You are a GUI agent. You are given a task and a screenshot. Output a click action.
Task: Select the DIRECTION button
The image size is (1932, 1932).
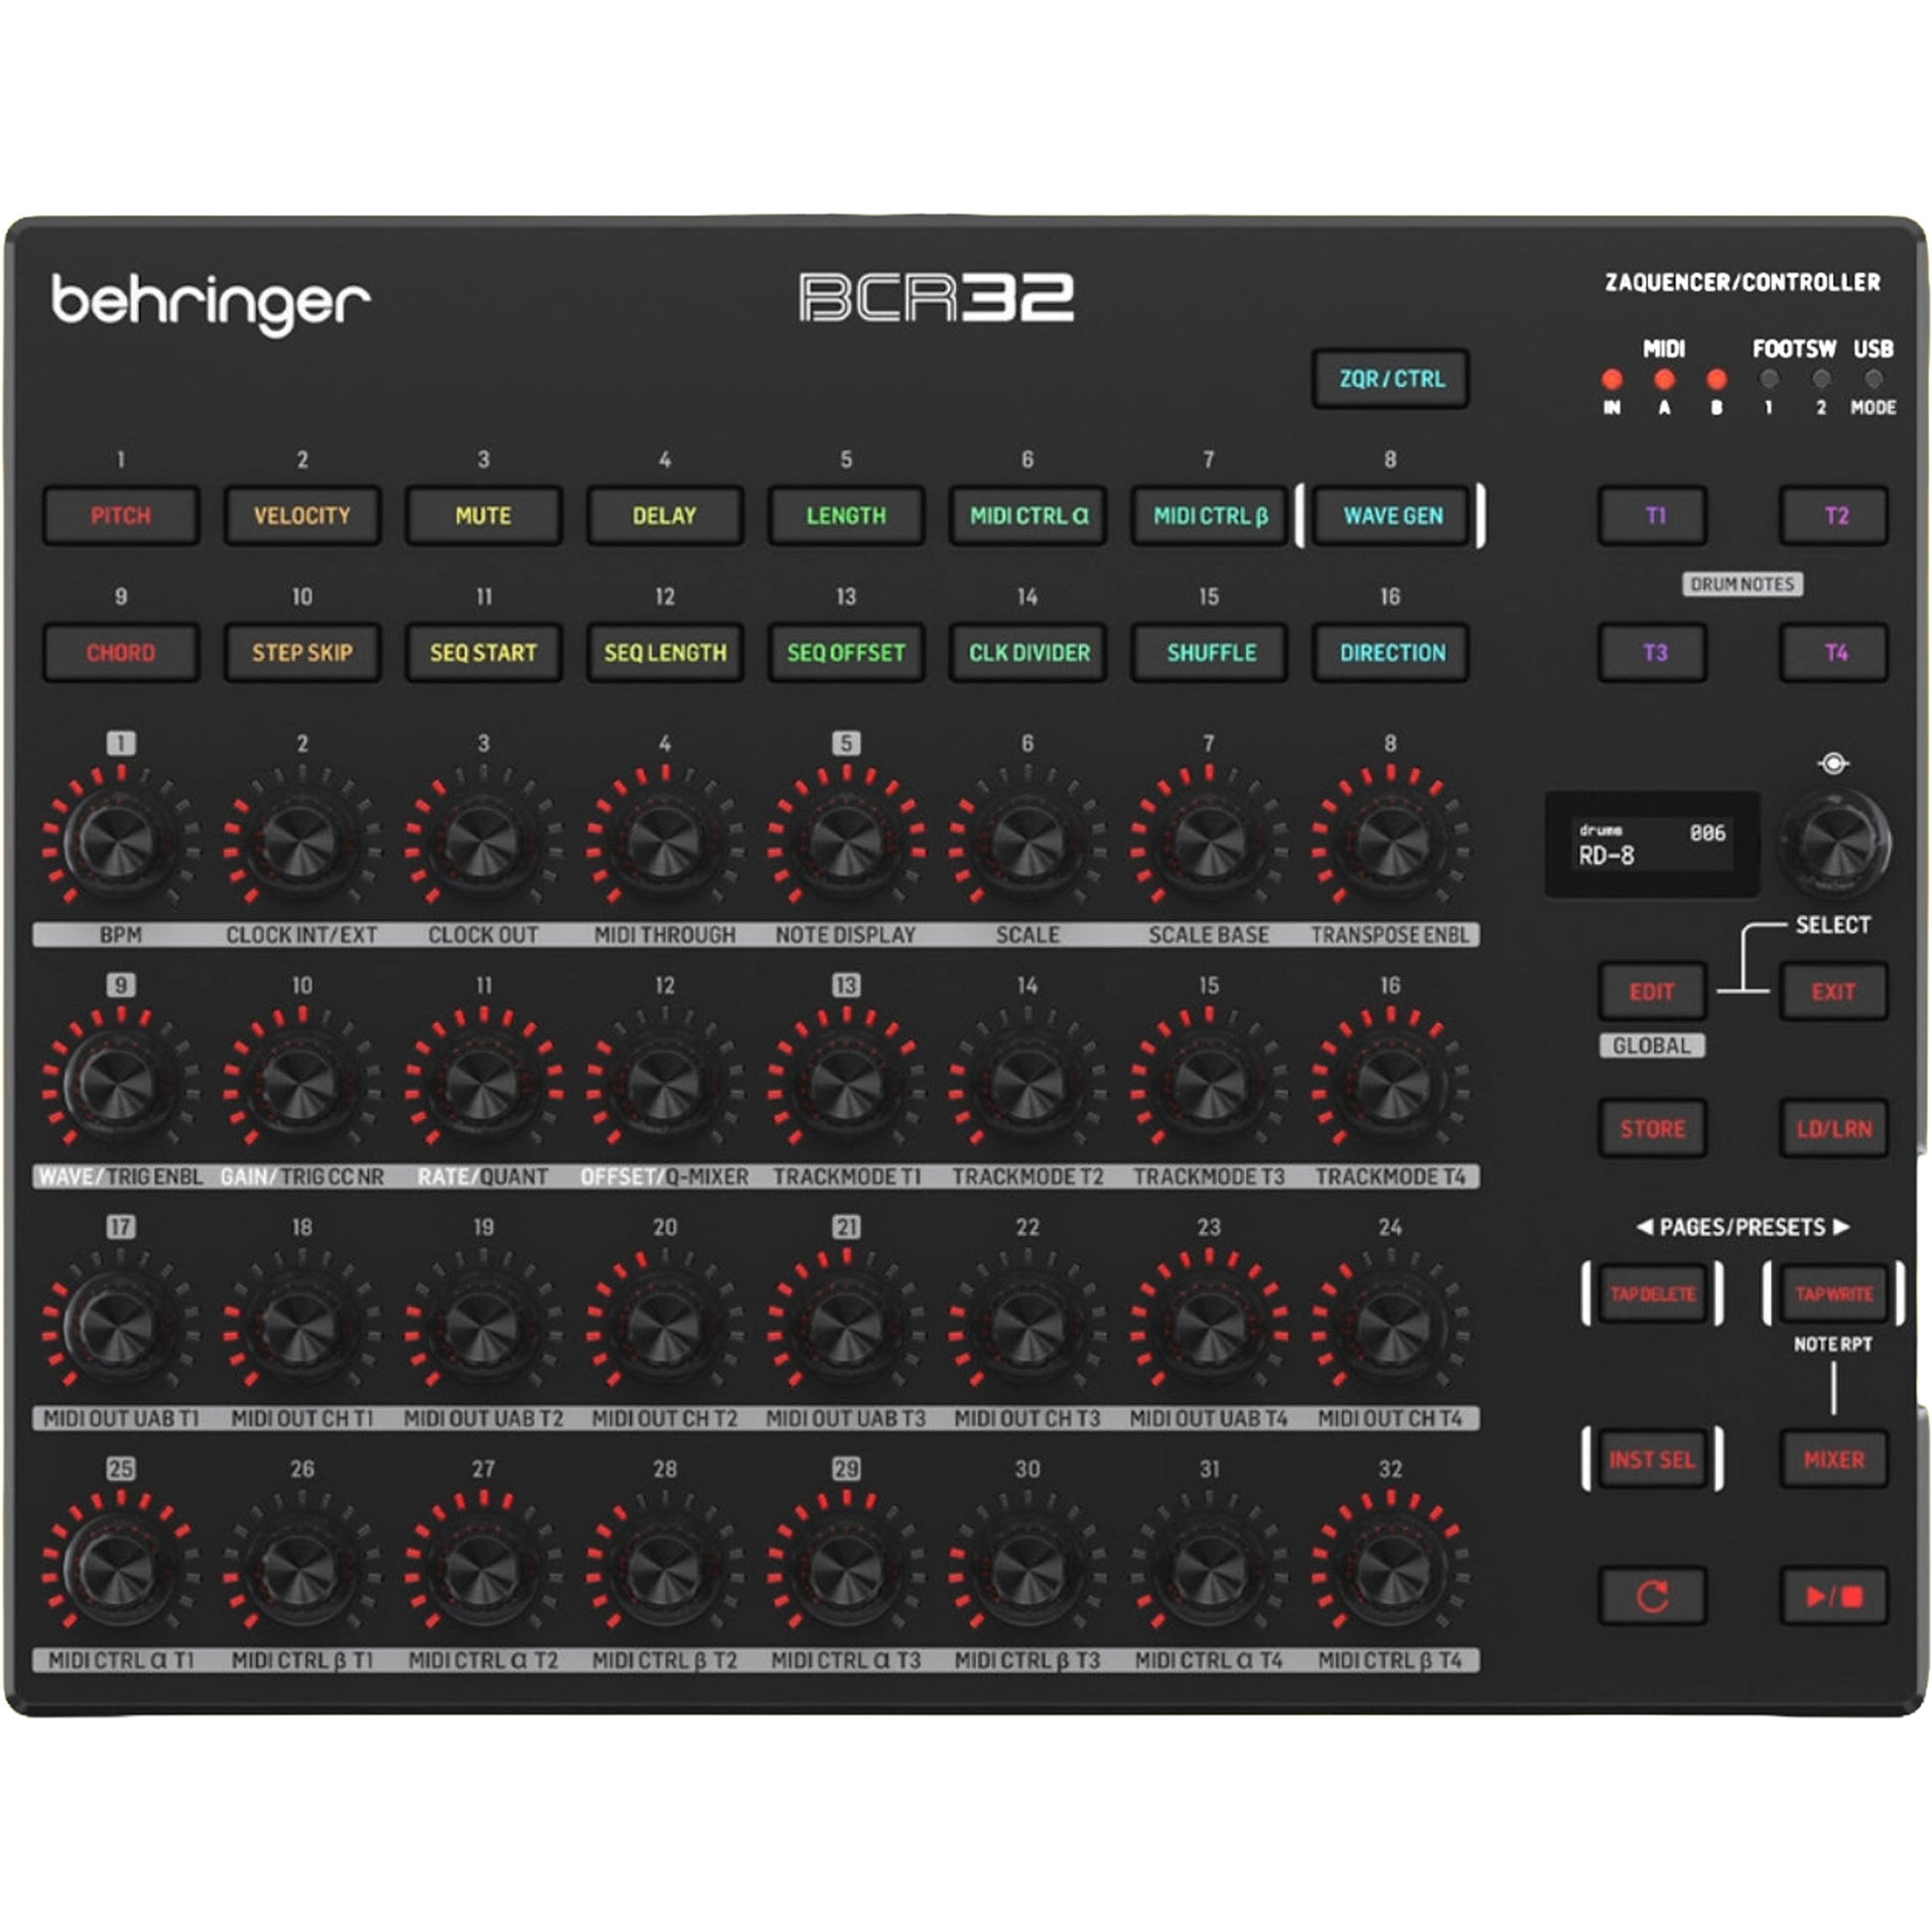(1391, 653)
